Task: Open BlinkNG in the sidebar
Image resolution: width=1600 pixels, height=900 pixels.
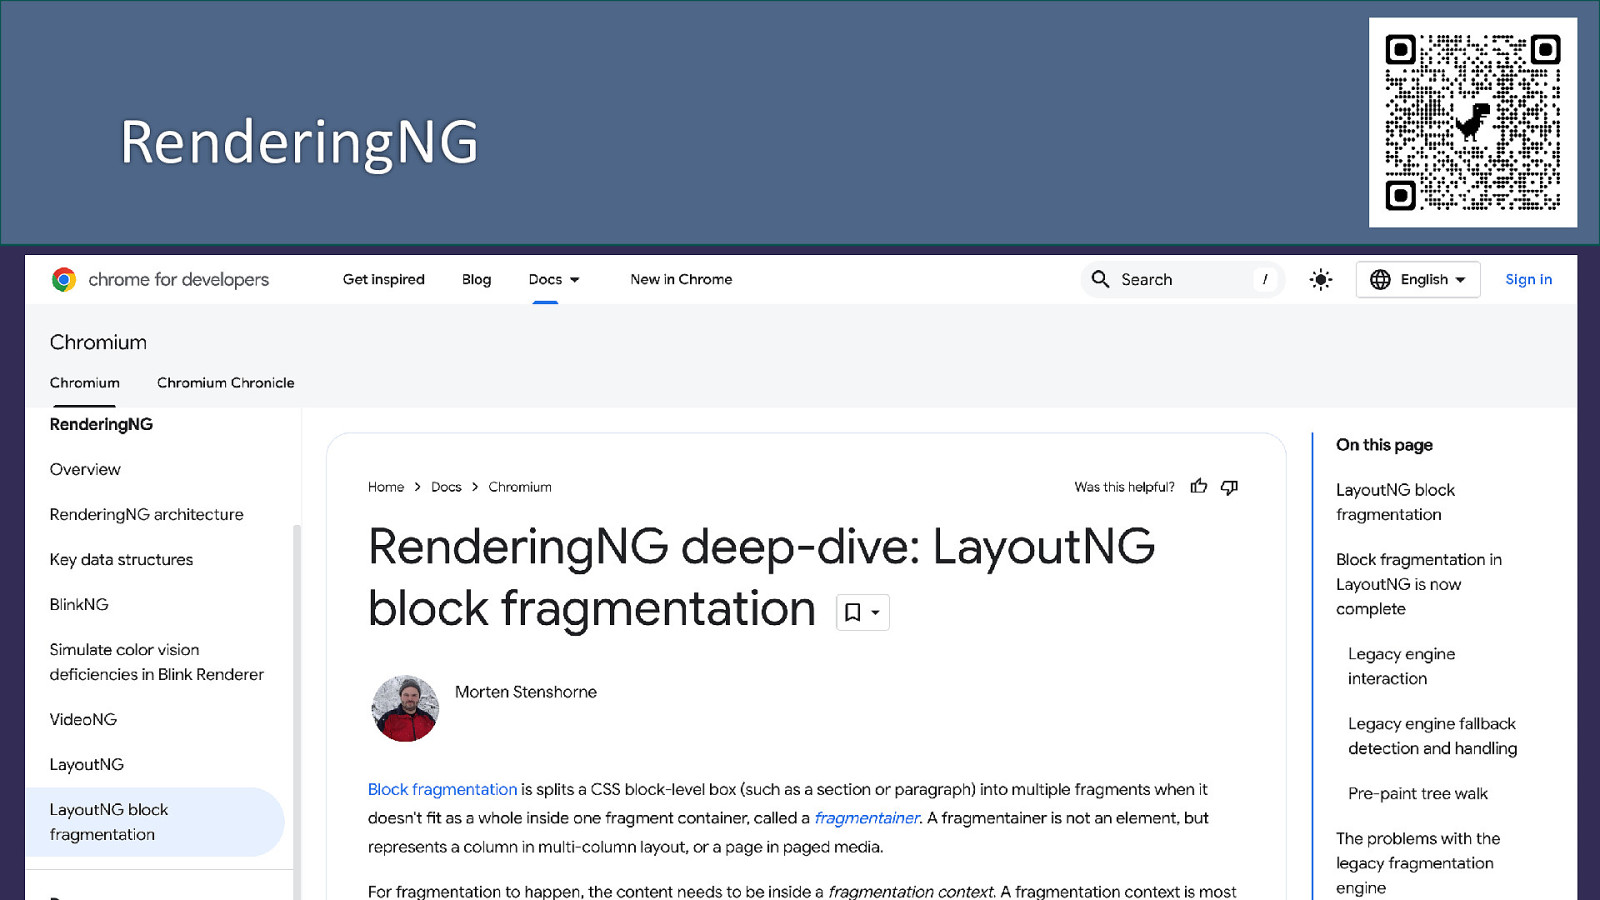Action: (x=79, y=604)
